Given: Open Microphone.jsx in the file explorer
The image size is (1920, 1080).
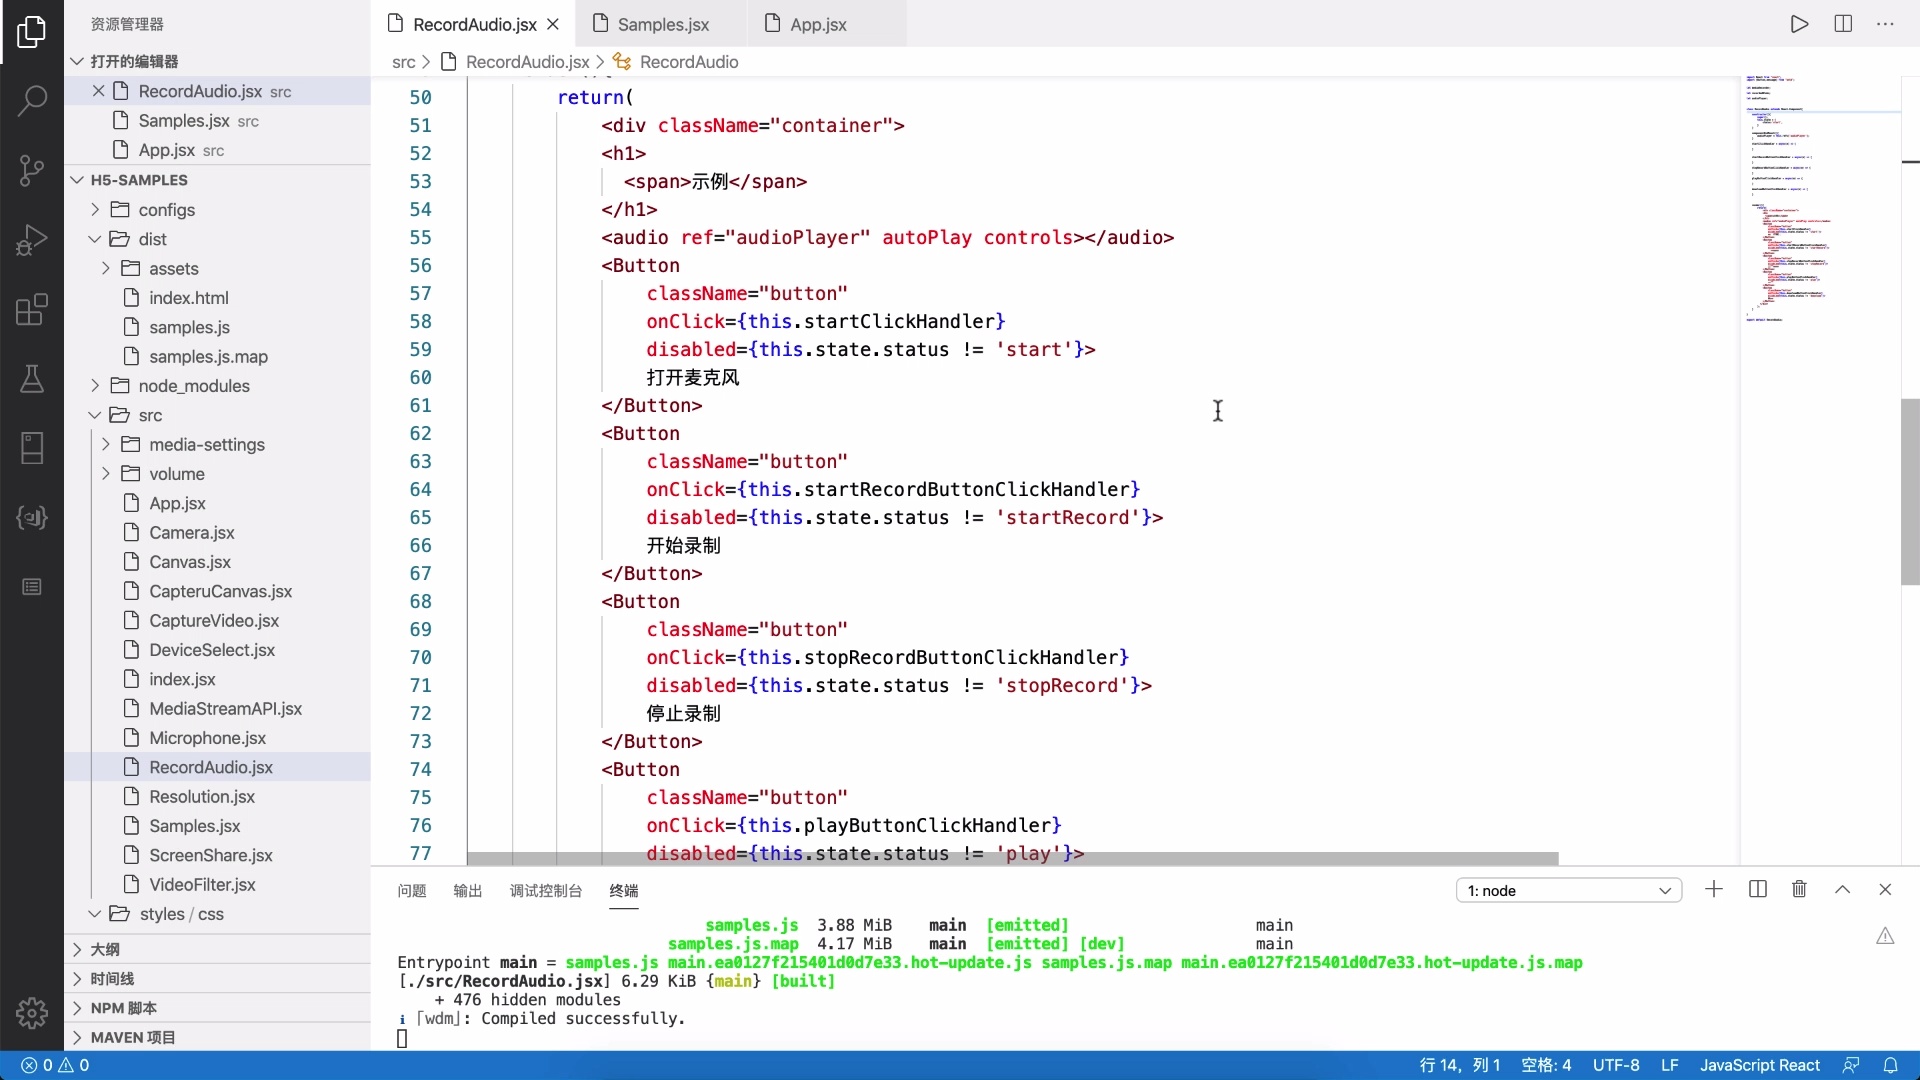Looking at the screenshot, I should 207,738.
